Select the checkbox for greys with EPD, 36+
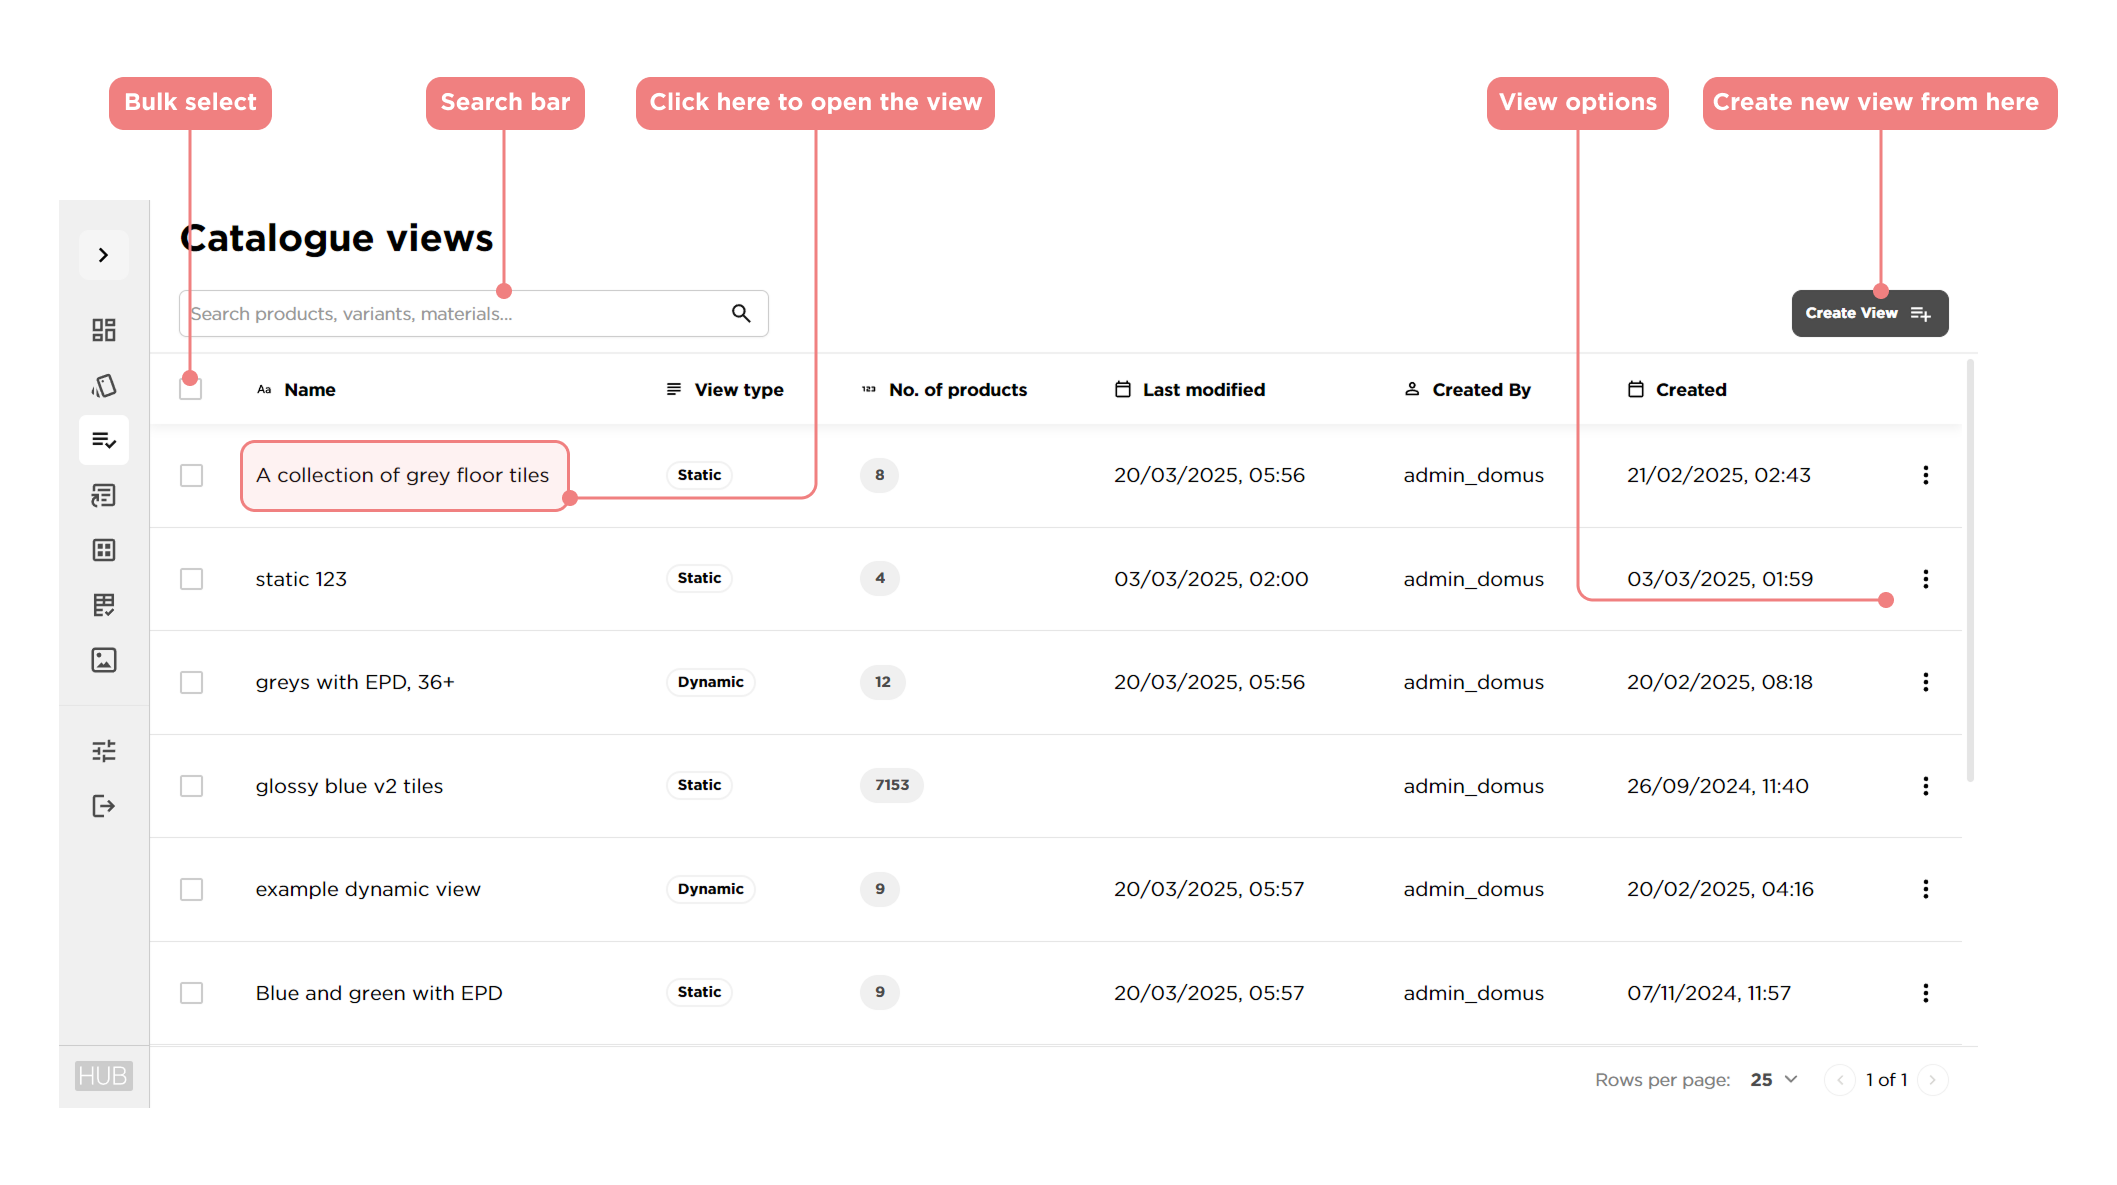Screen dimensions: 2117x1185 point(191,682)
